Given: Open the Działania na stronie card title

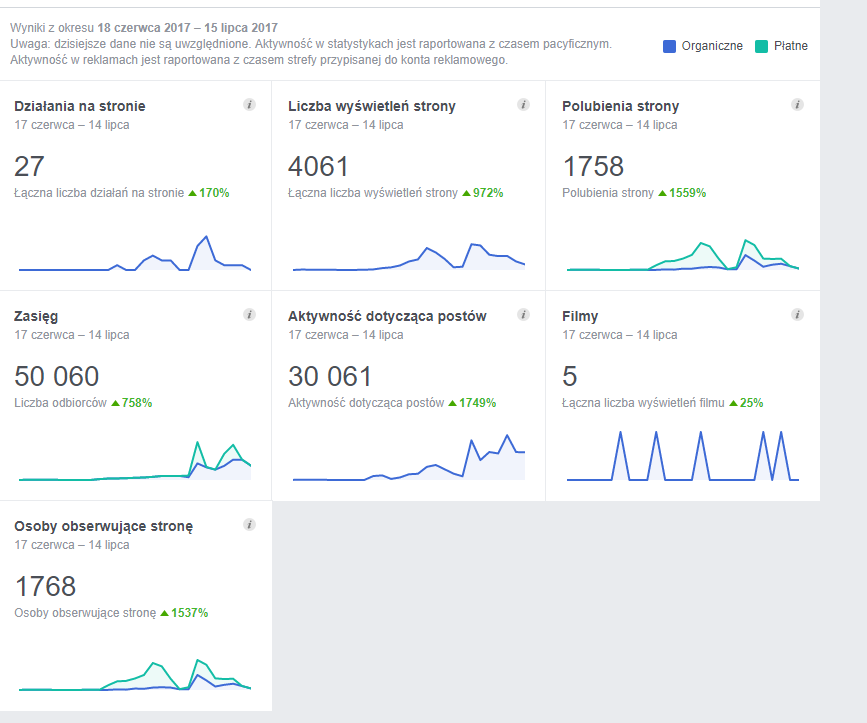Looking at the screenshot, I should [80, 106].
